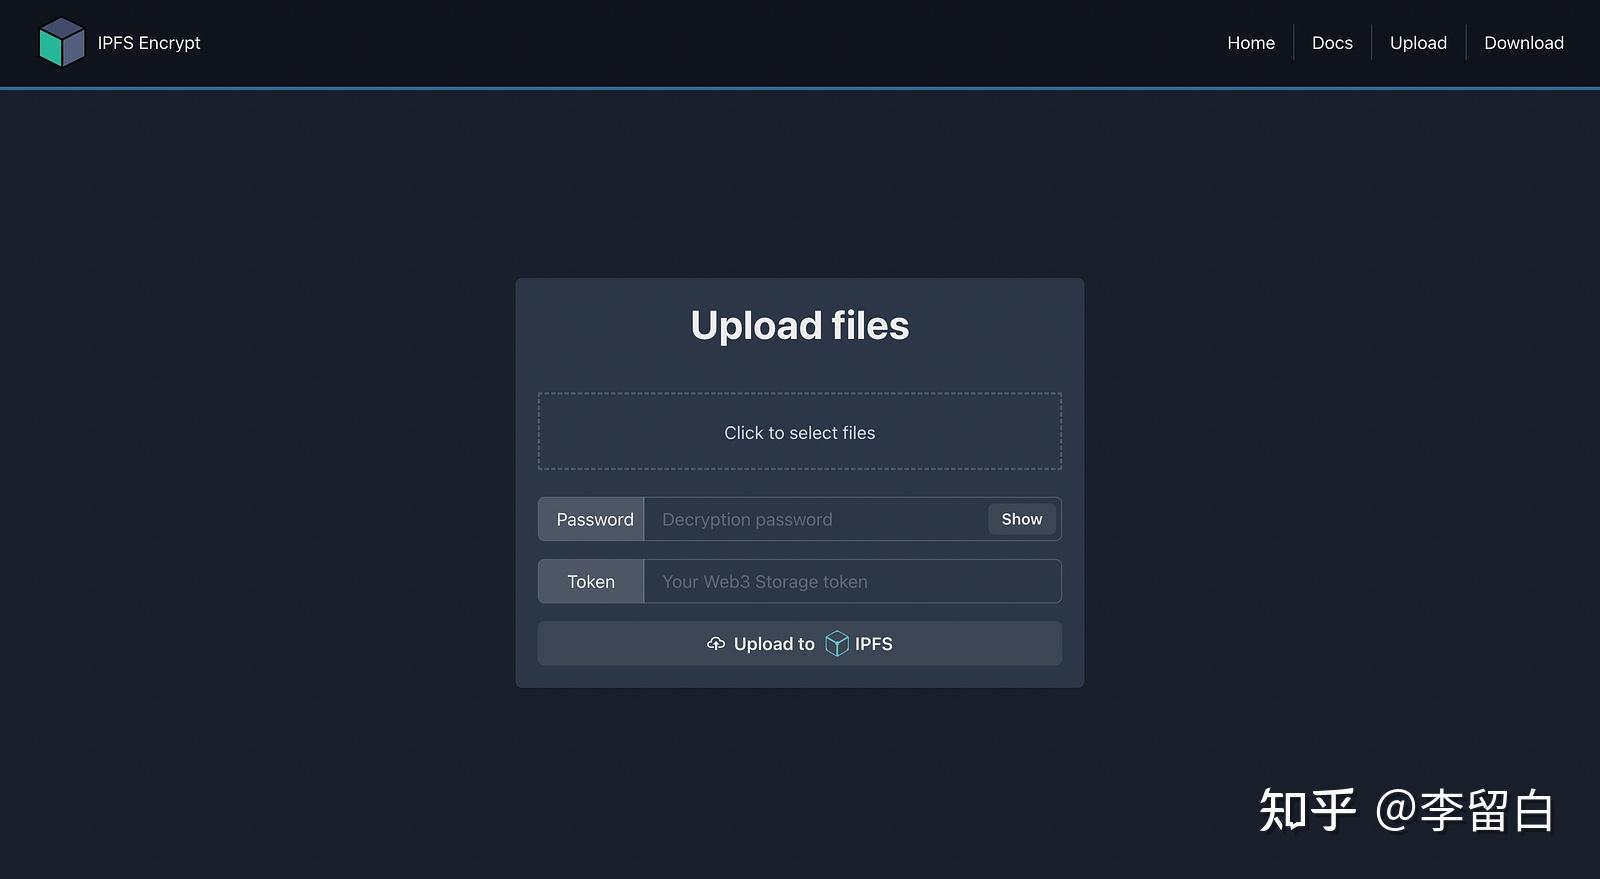The image size is (1600, 879).
Task: Focus the Web3 Storage token field
Action: tap(852, 581)
